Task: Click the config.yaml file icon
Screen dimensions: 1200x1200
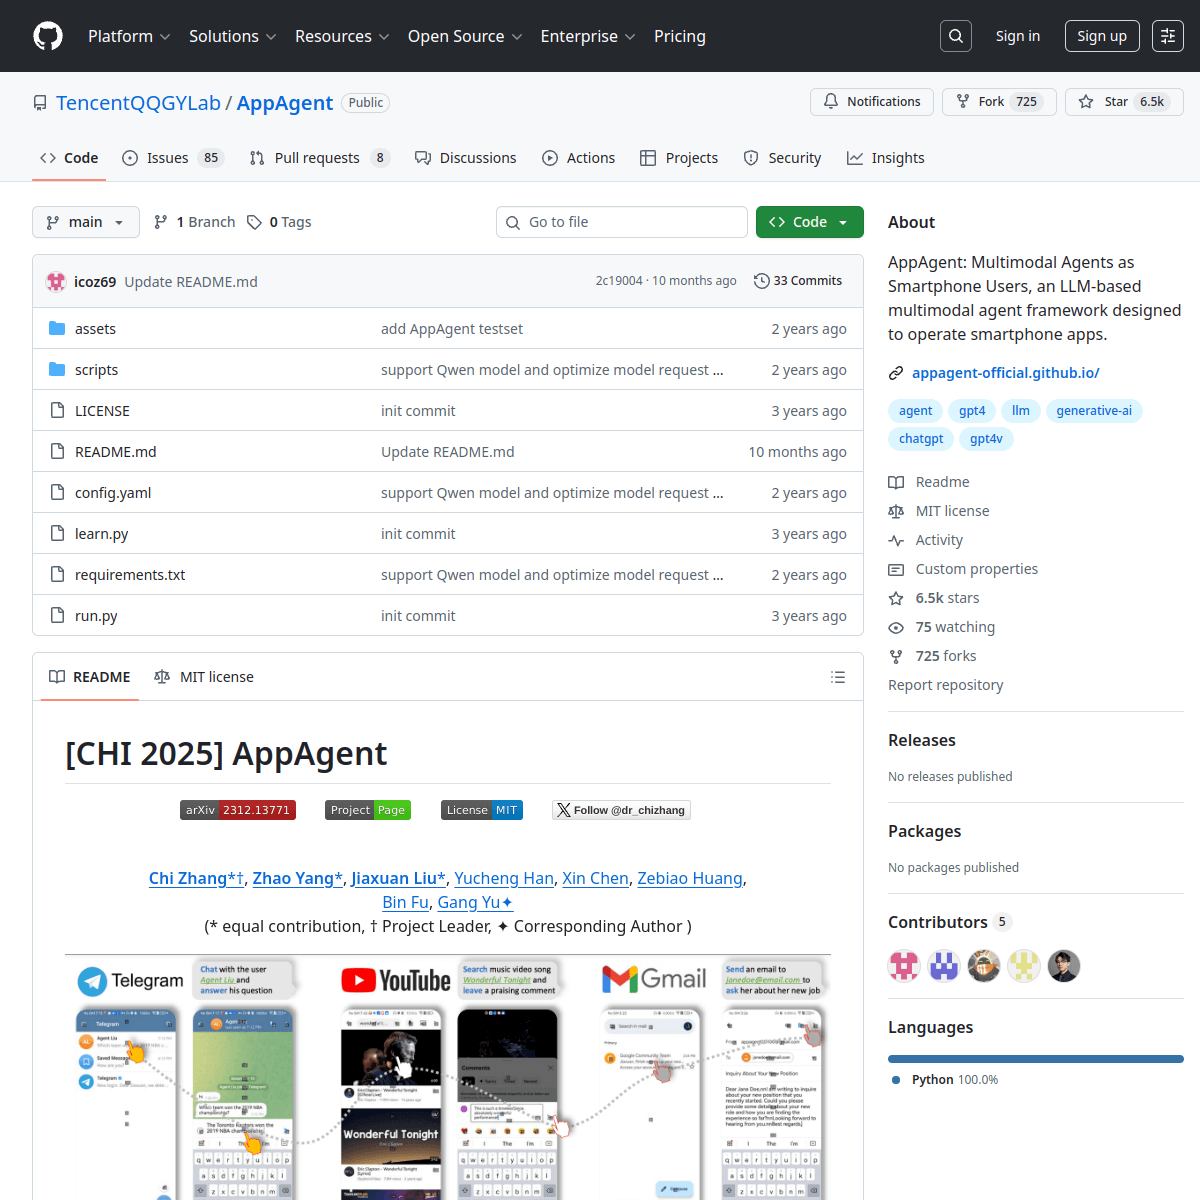Action: [57, 493]
